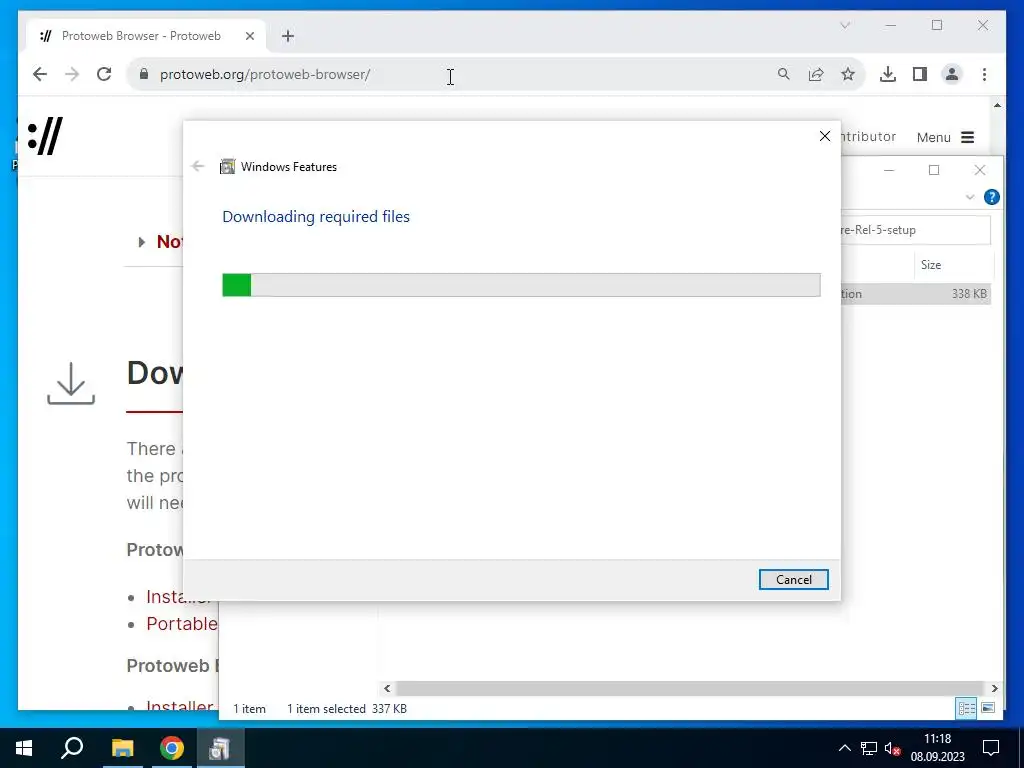Viewport: 1024px width, 768px height.
Task: Click the Protoweb logo on the page
Action: click(46, 136)
